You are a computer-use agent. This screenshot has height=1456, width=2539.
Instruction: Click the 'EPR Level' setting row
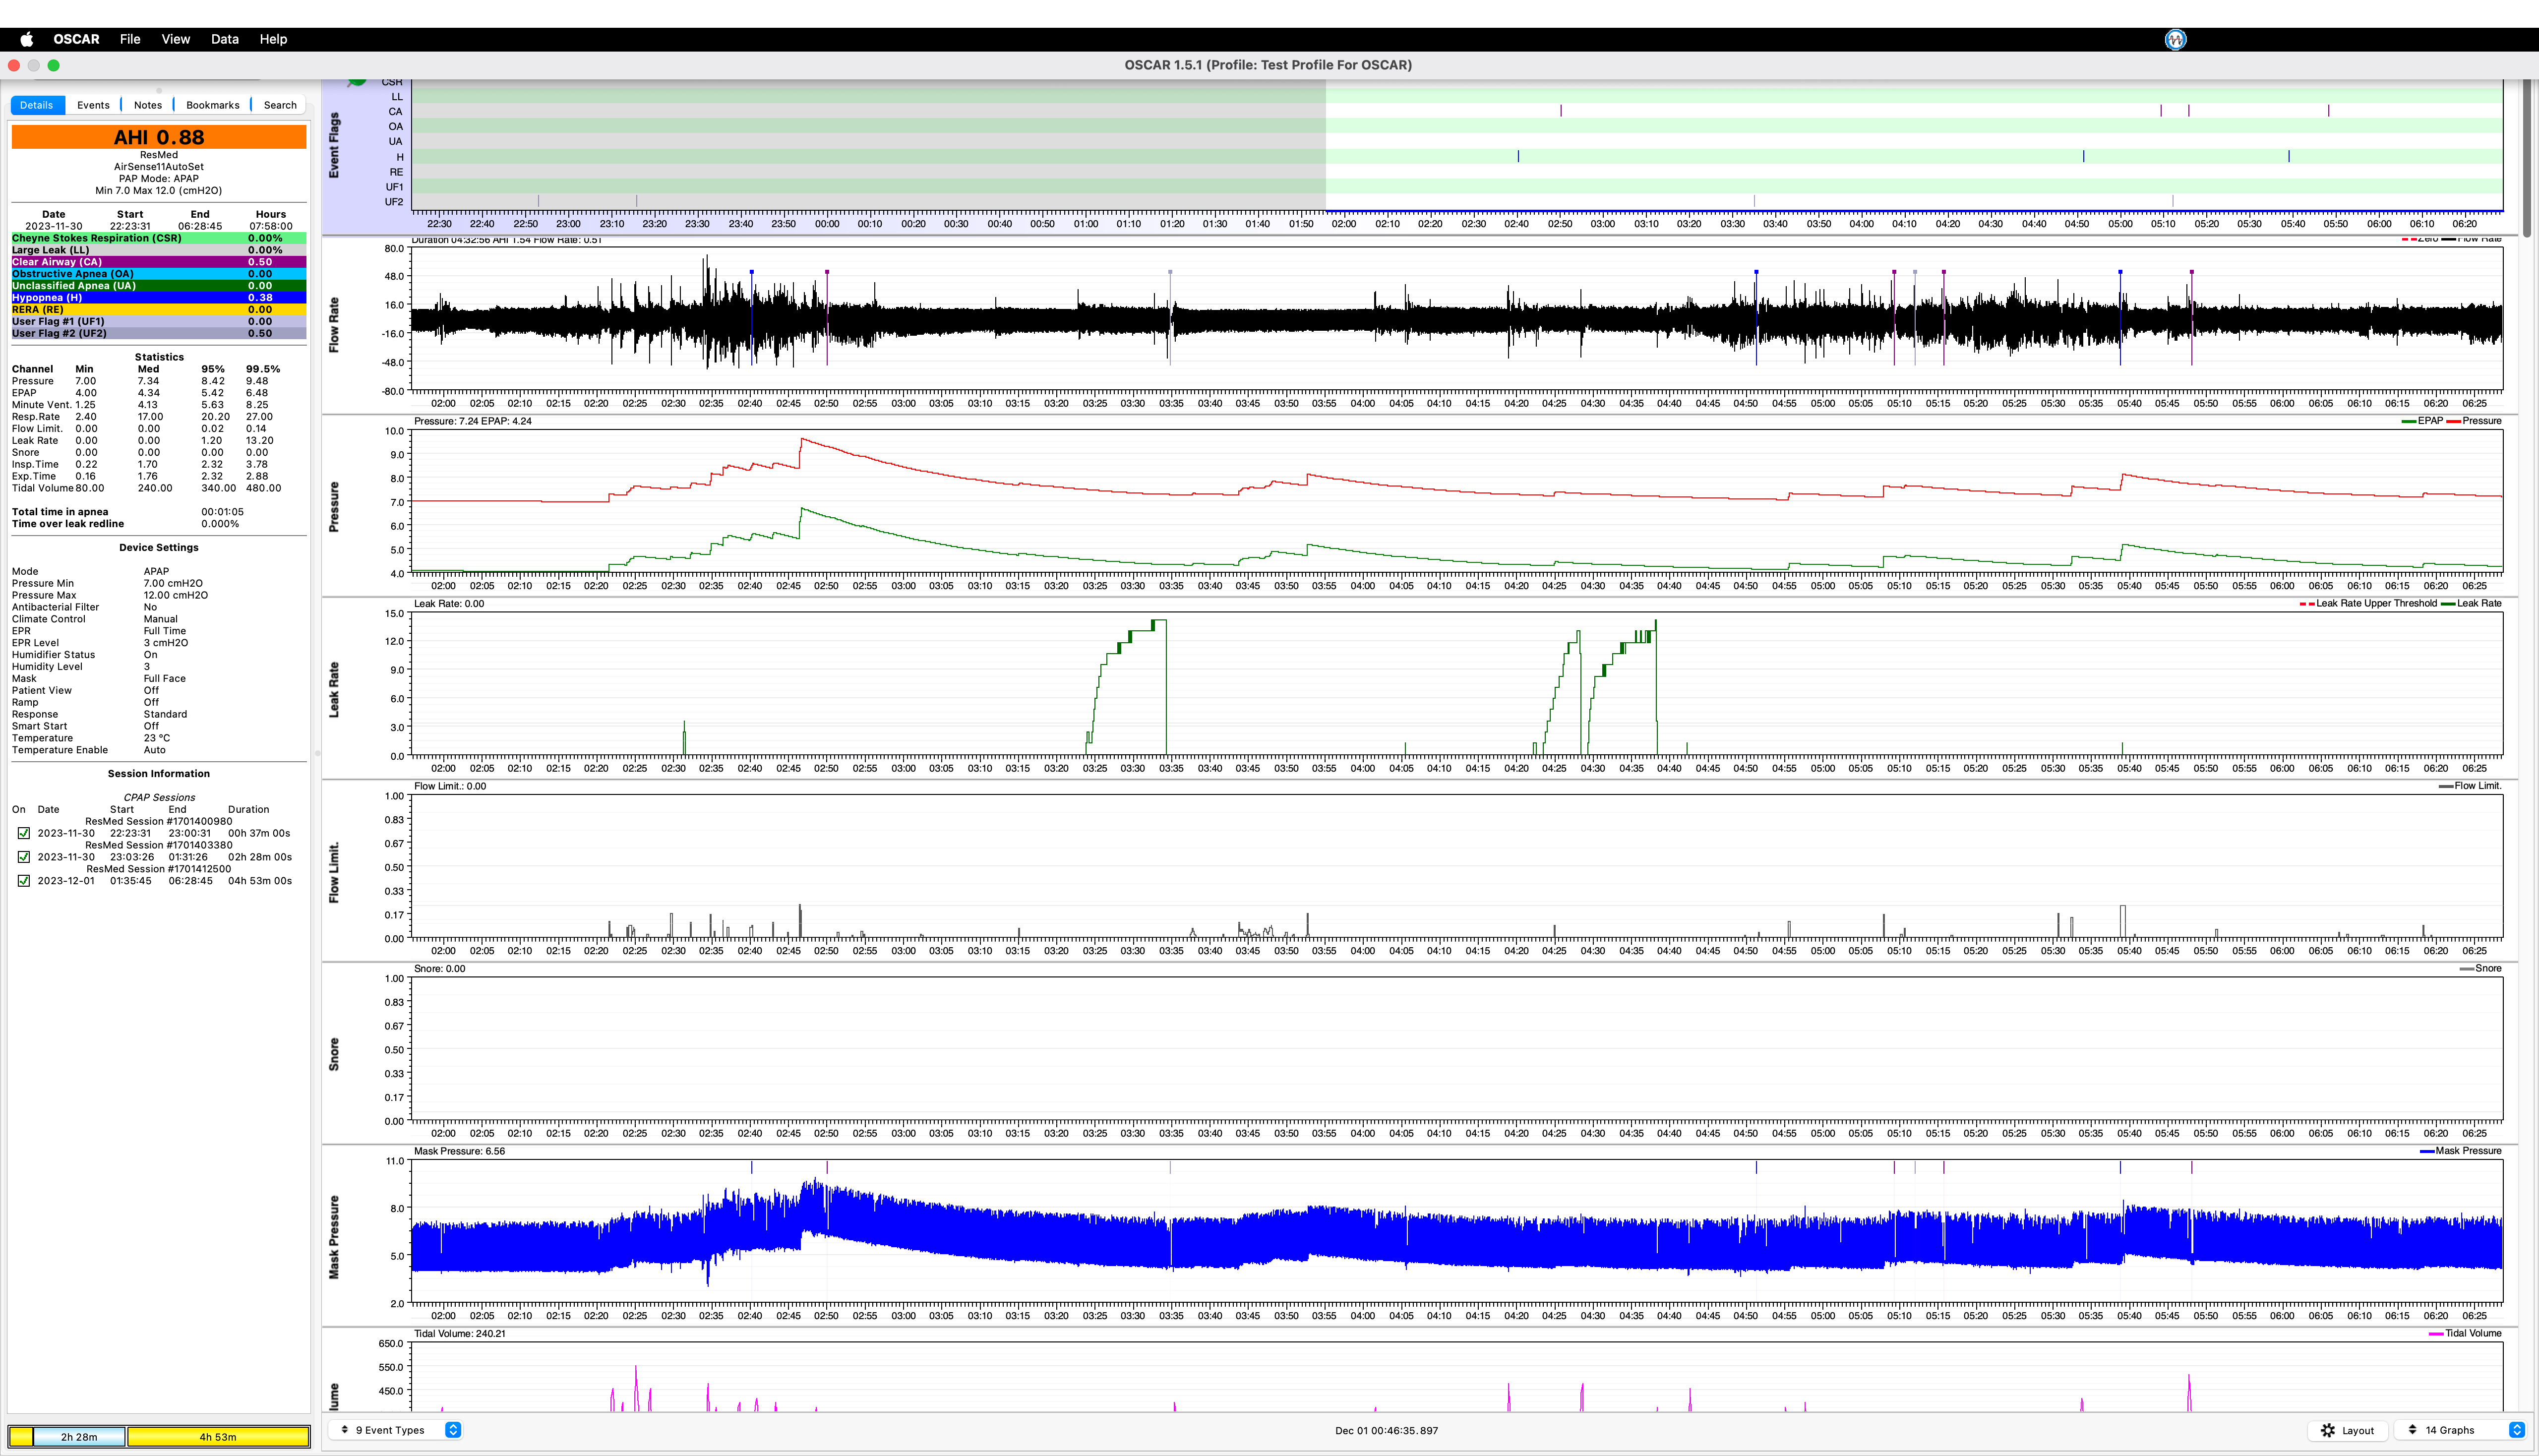tap(159, 643)
